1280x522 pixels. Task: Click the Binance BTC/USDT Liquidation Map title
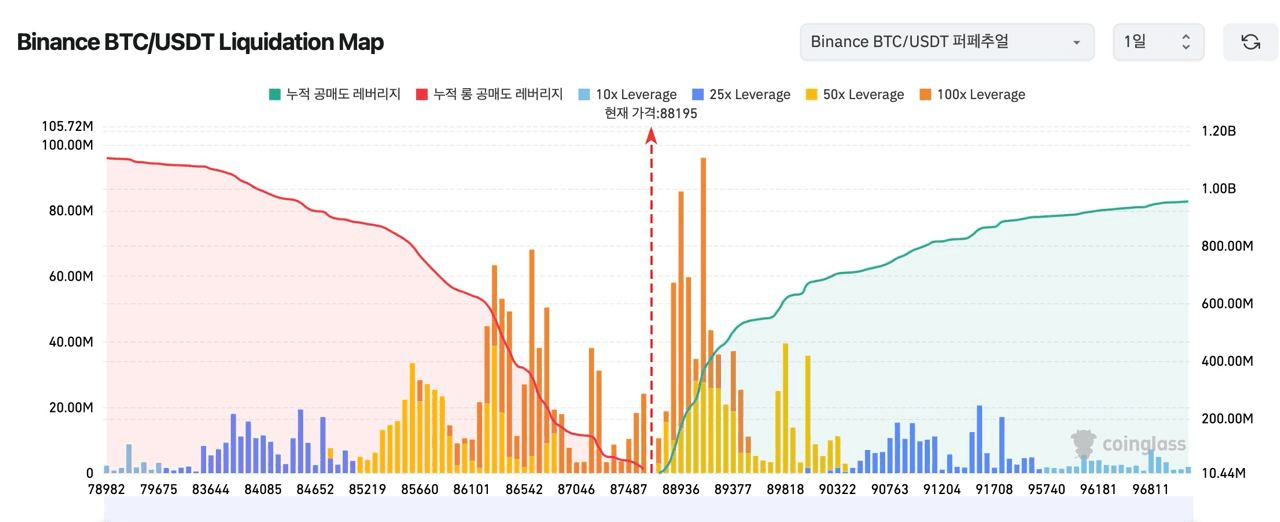[x=200, y=42]
